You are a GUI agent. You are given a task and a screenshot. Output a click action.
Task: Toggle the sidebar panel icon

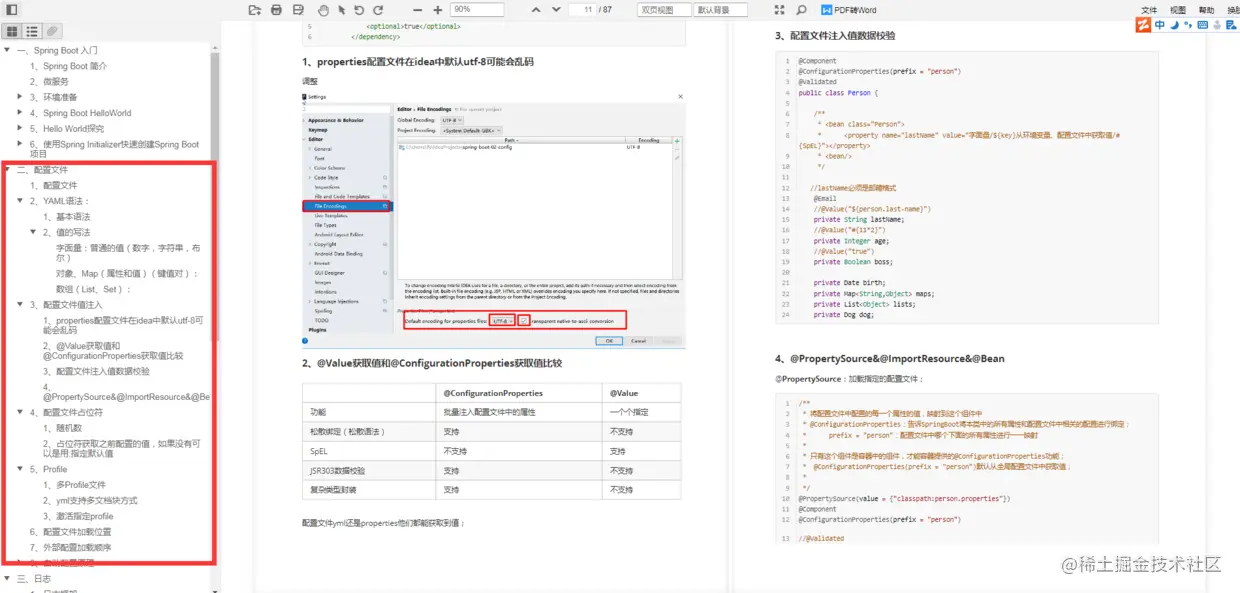11,9
